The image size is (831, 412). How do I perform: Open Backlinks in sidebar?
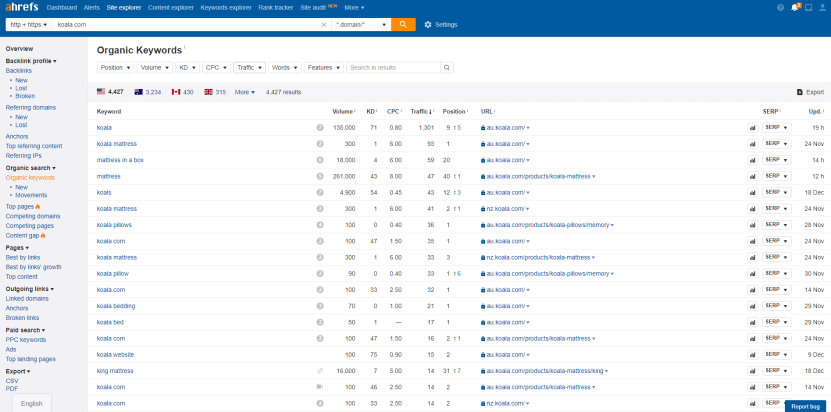pyautogui.click(x=19, y=71)
